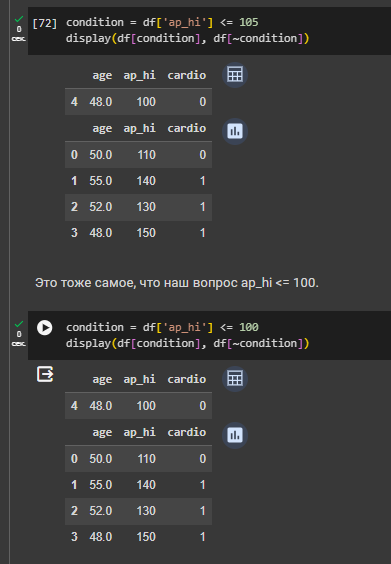
Task: Run the ap_hi <= 100 code cell
Action: click(x=45, y=328)
